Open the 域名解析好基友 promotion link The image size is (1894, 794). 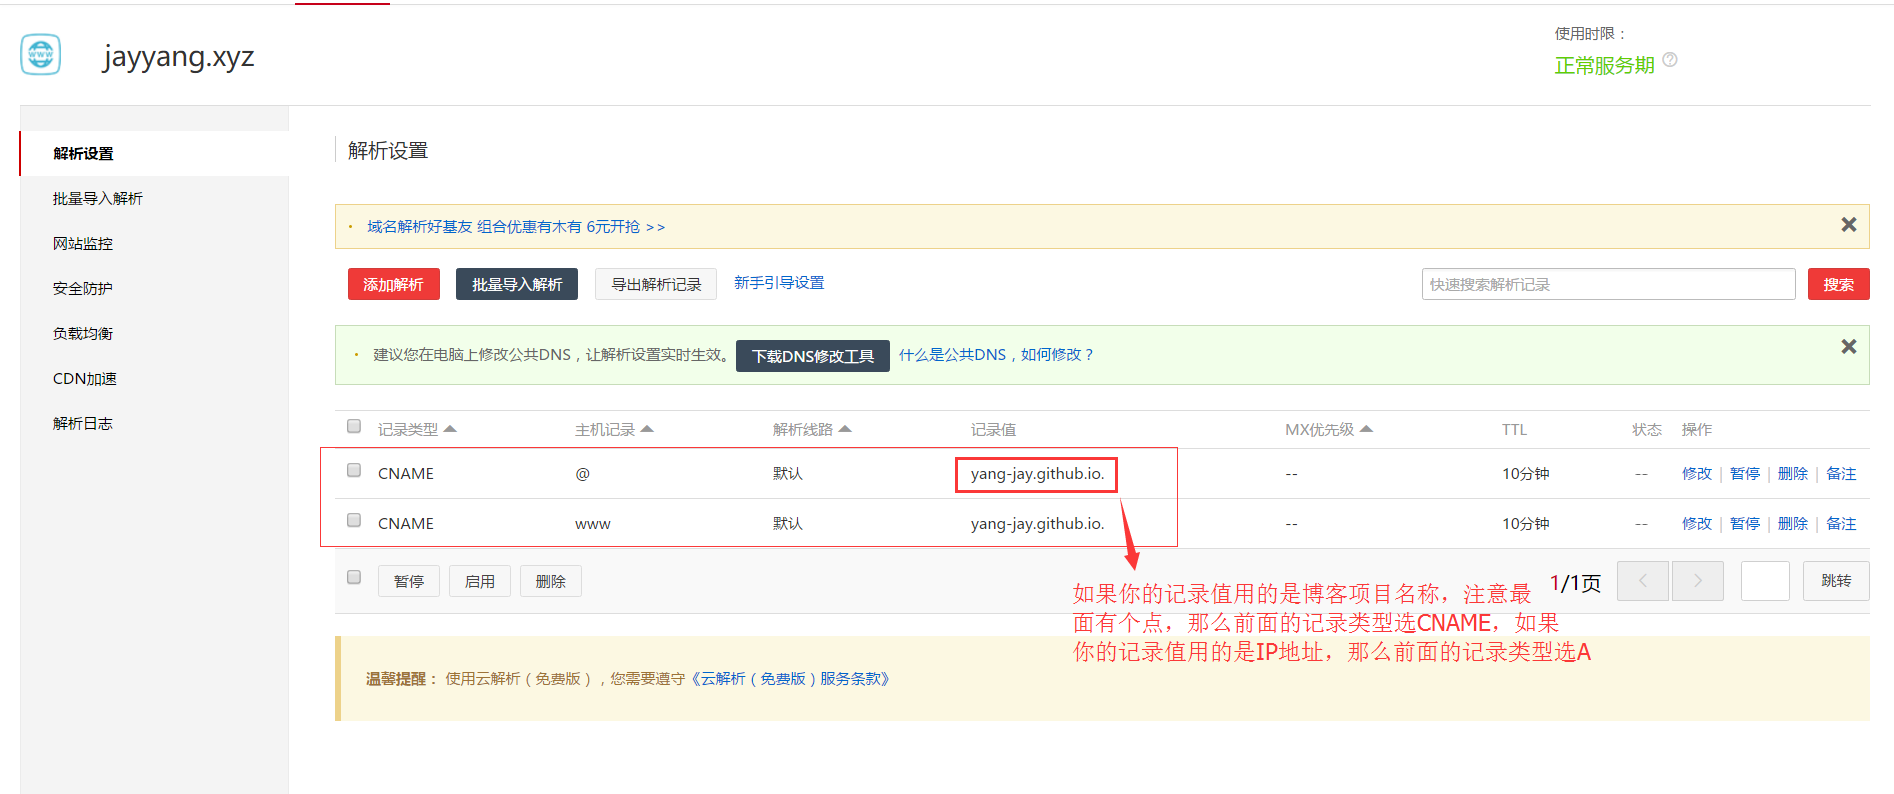[516, 227]
